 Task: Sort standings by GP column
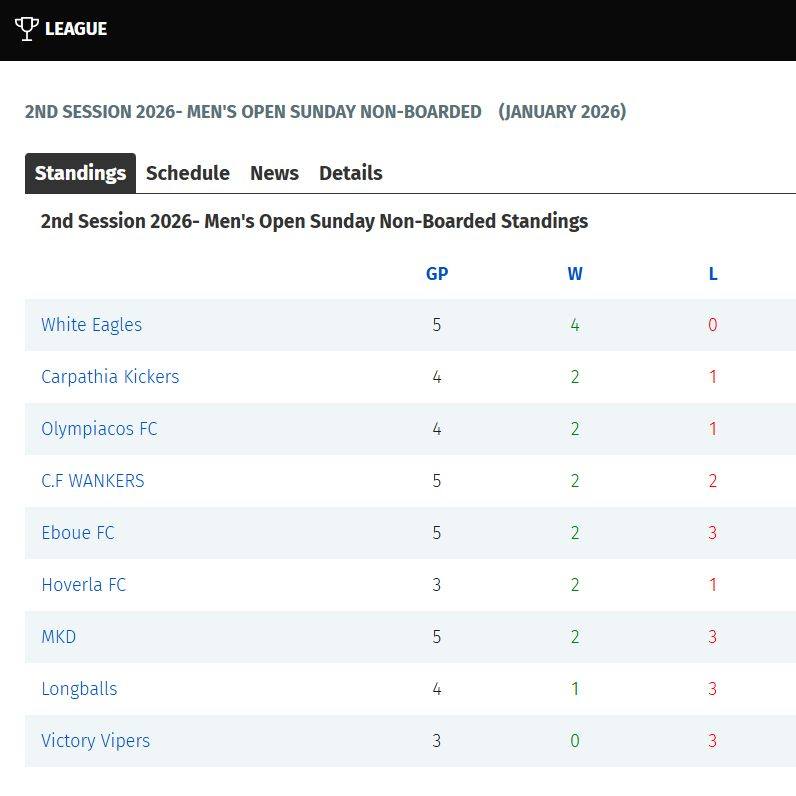437,274
